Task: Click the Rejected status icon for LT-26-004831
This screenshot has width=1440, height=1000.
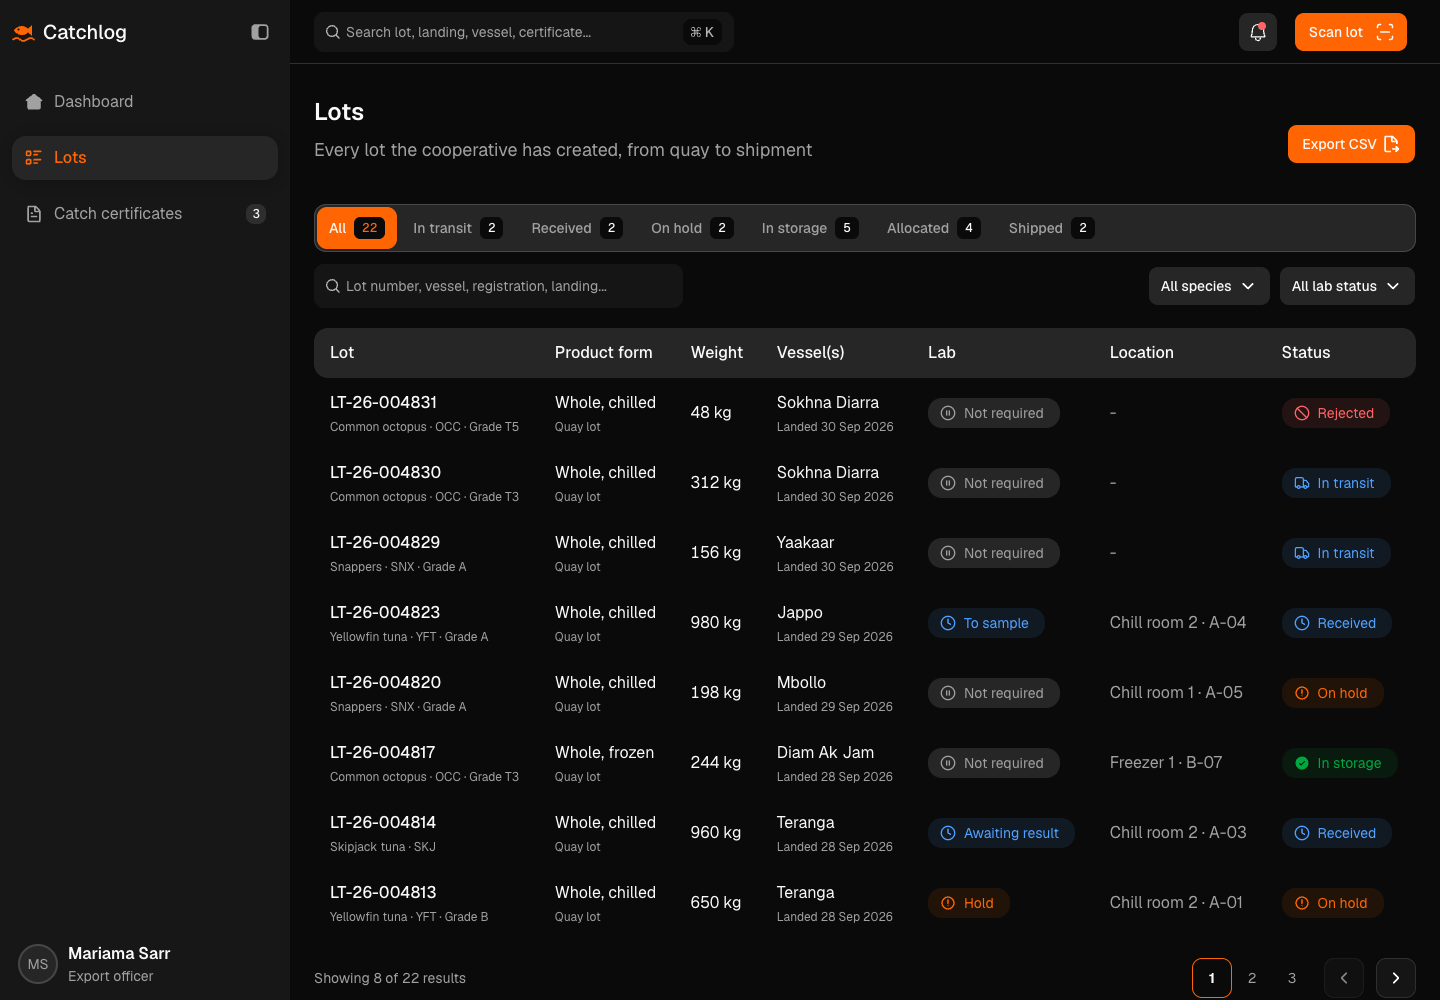Action: click(1302, 413)
